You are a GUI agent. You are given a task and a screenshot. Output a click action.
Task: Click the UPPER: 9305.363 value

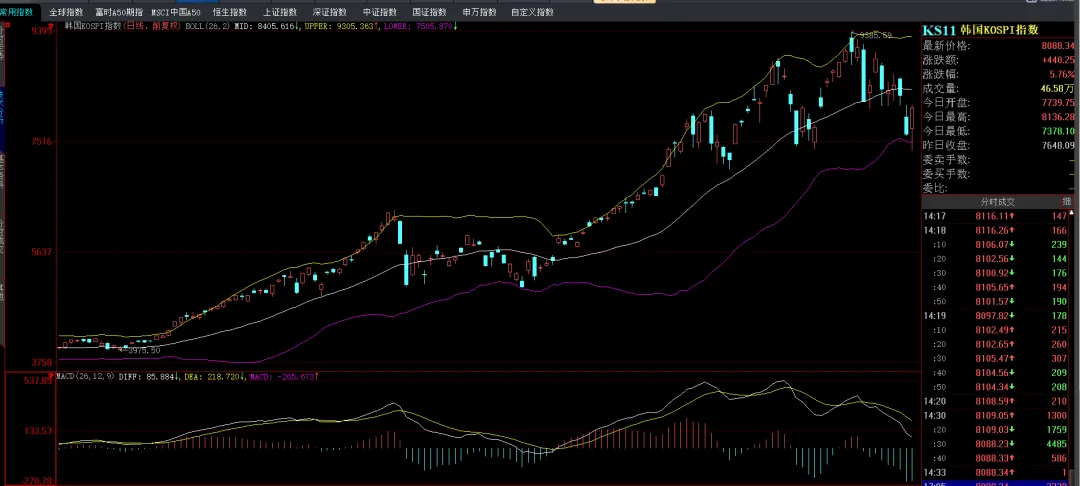[x=342, y=26]
